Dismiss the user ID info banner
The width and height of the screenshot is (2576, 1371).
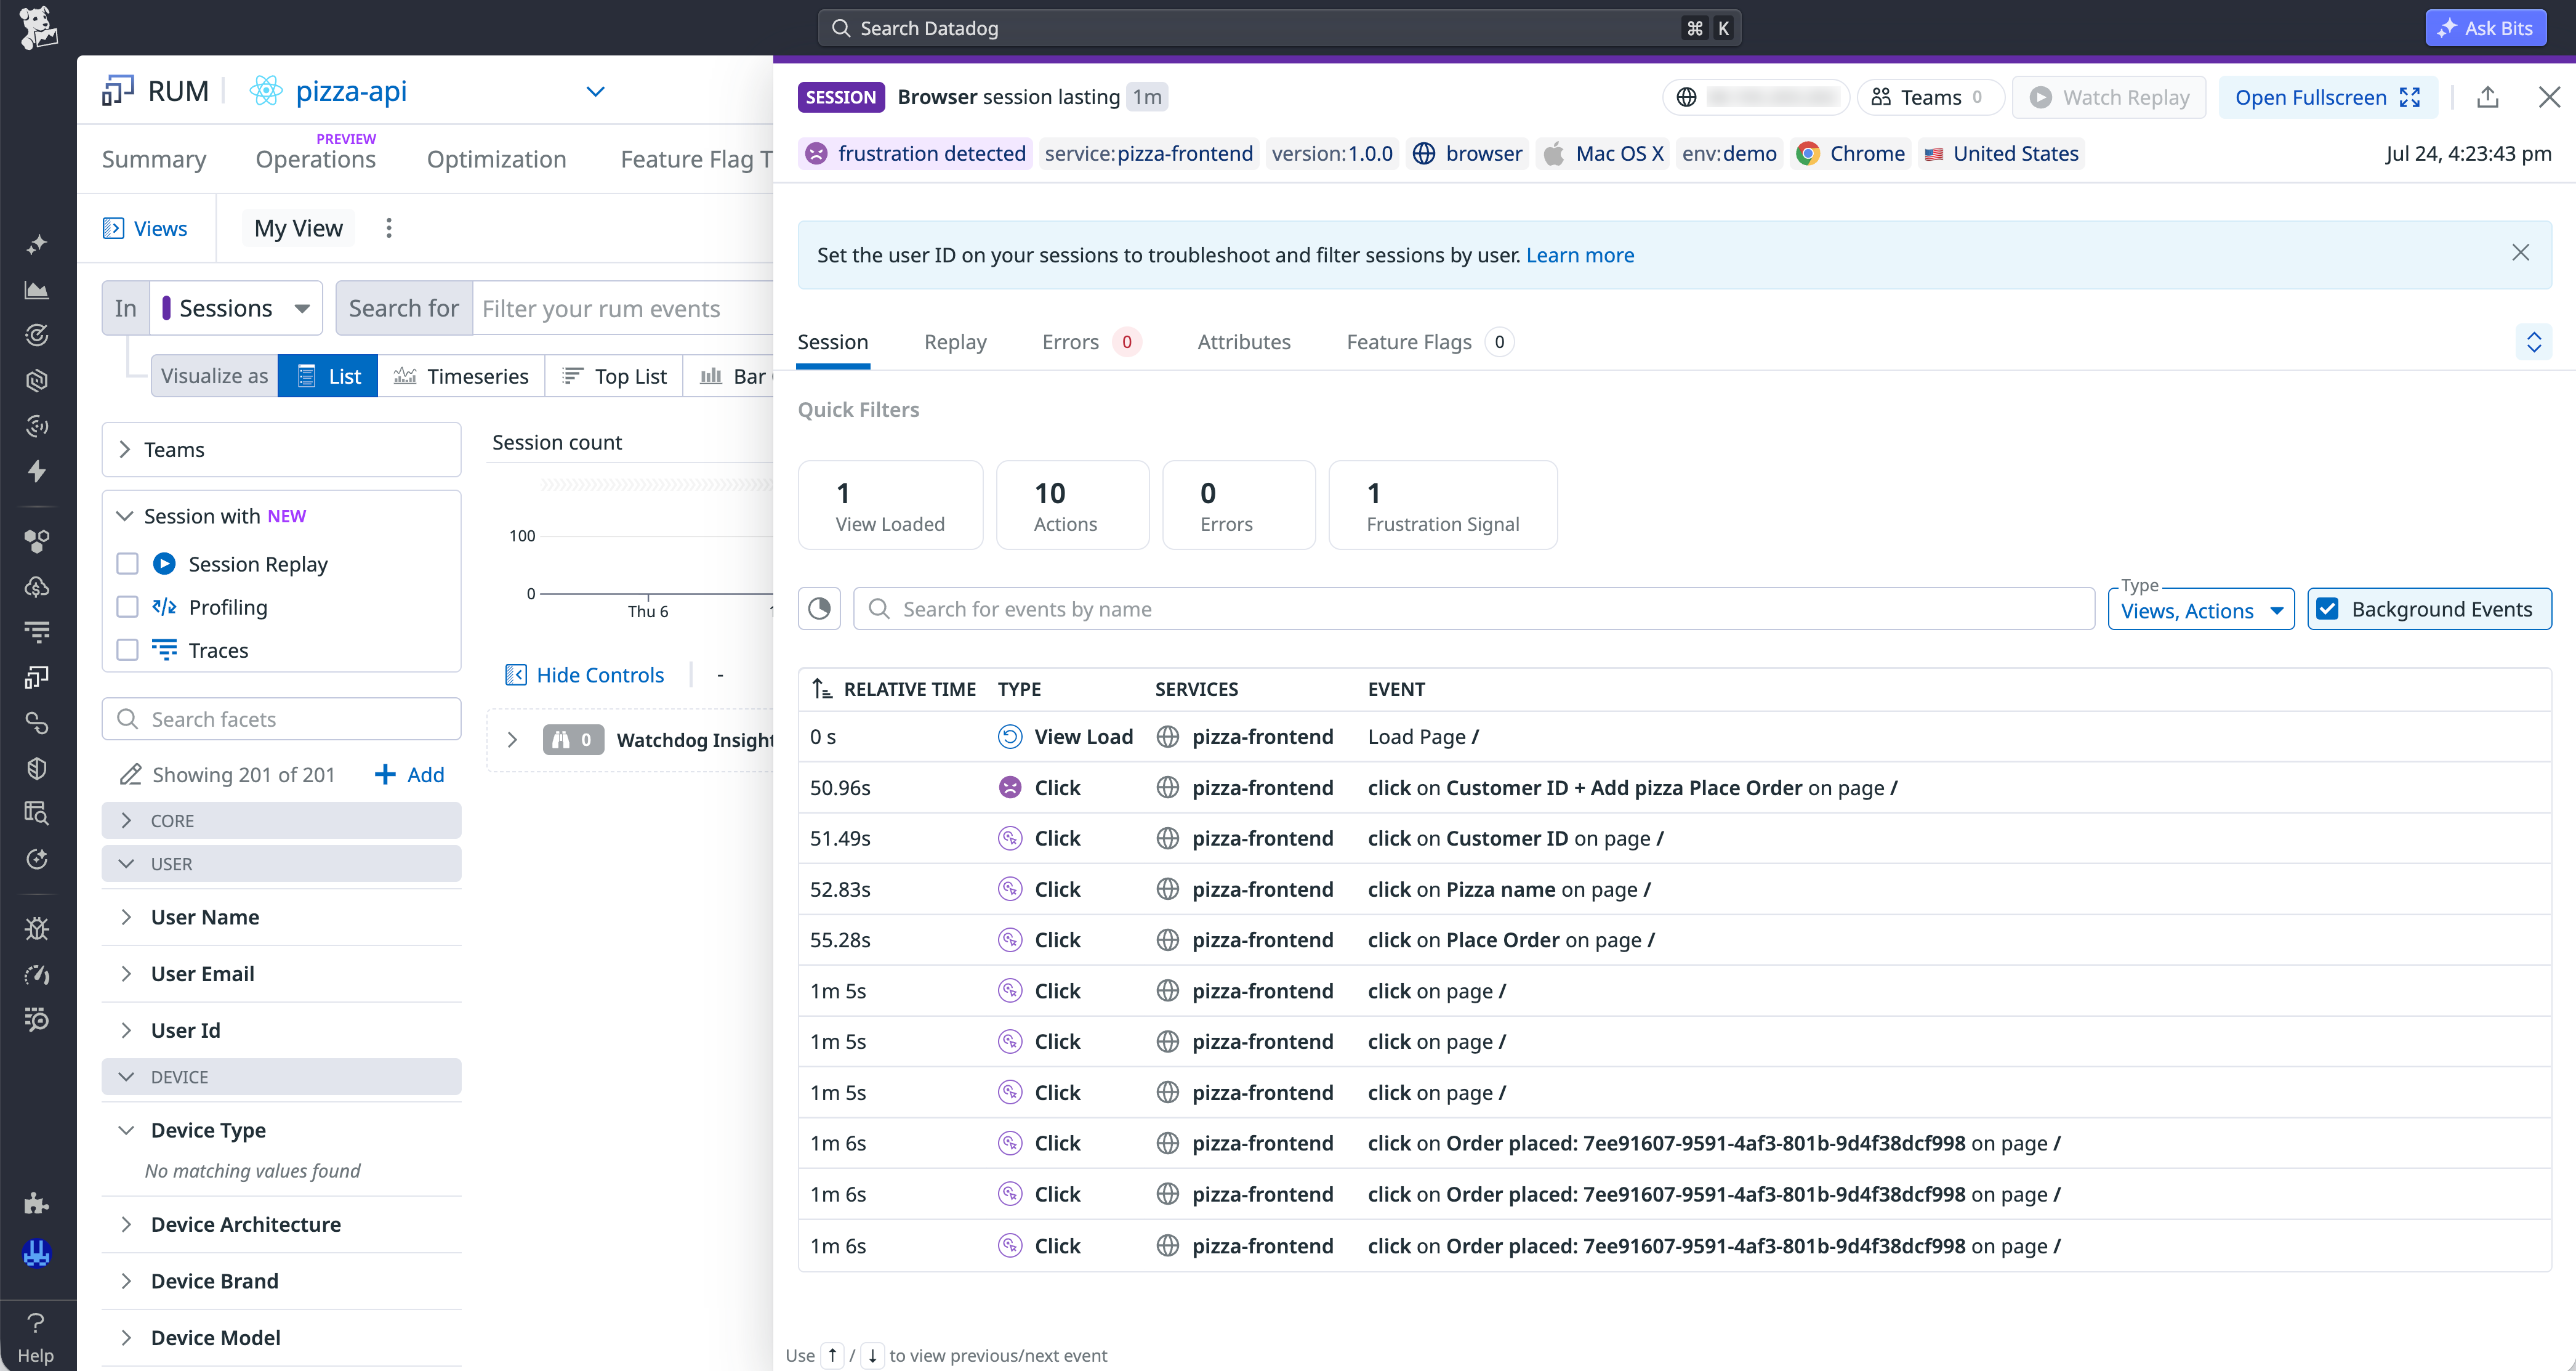click(2520, 253)
